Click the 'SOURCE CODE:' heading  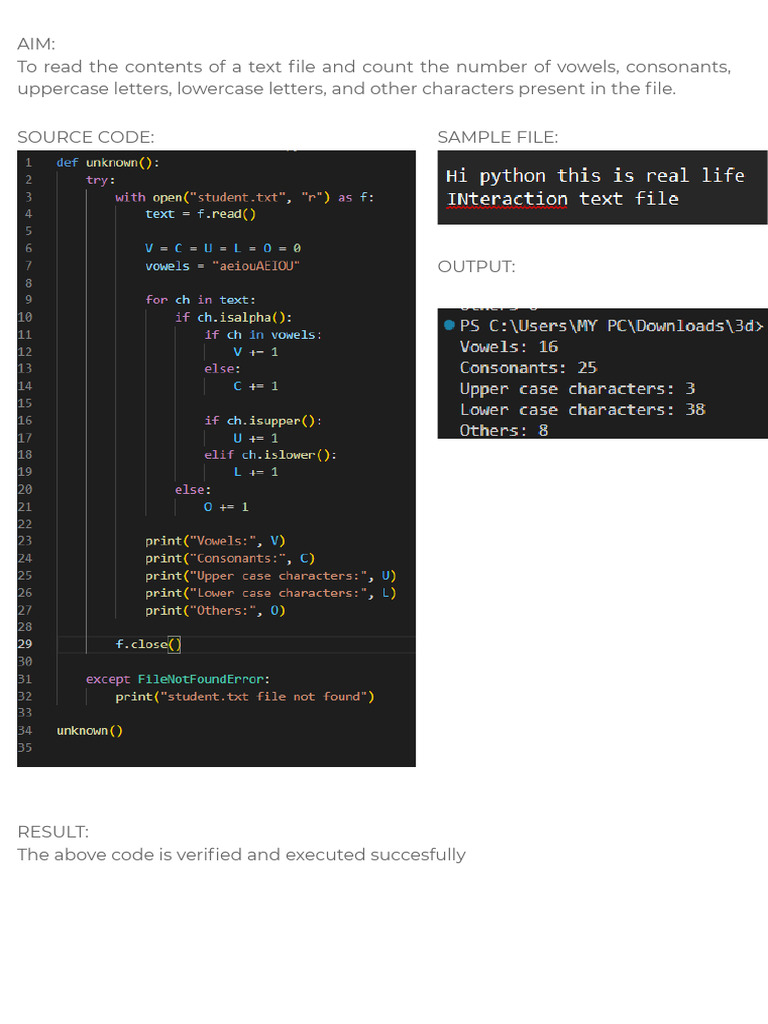(86, 137)
